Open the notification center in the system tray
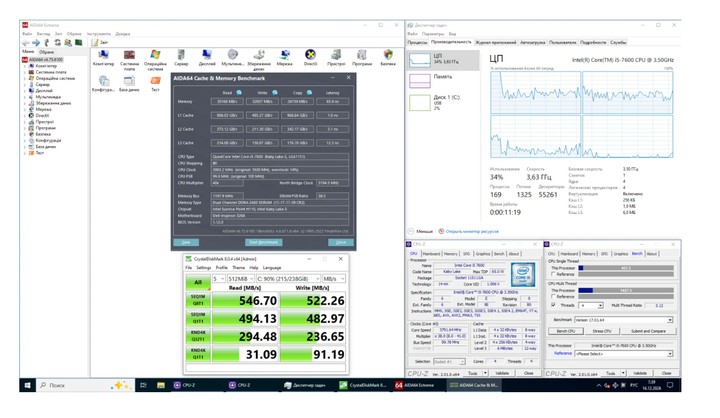The width and height of the screenshot is (720, 418). [x=670, y=385]
